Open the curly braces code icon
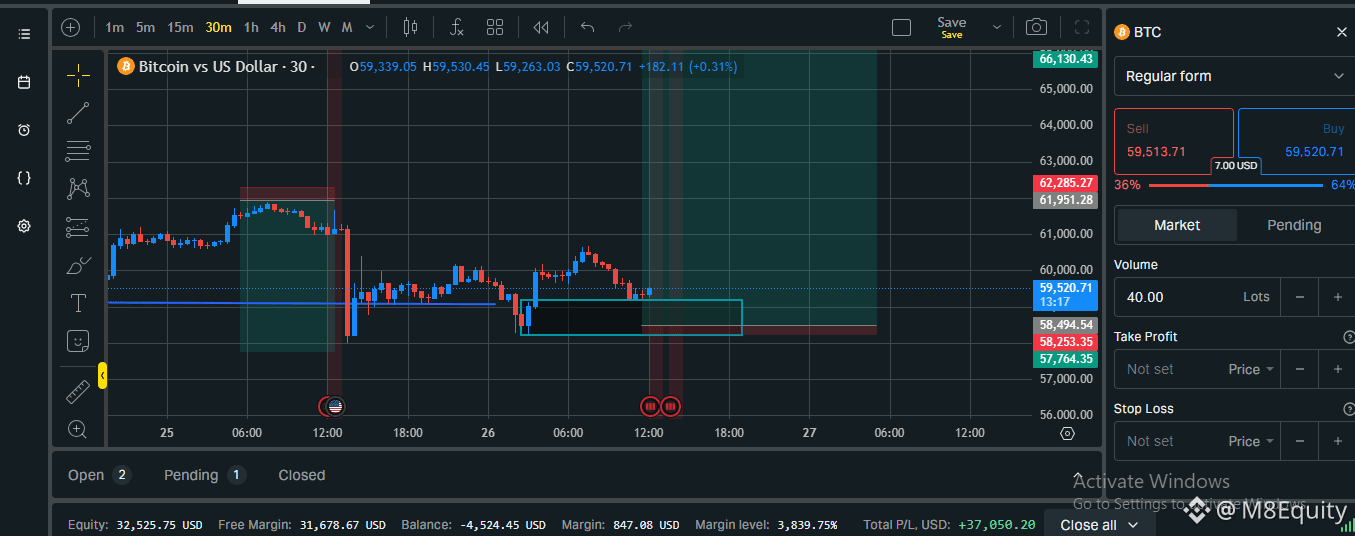The height and width of the screenshot is (536, 1355). point(24,178)
